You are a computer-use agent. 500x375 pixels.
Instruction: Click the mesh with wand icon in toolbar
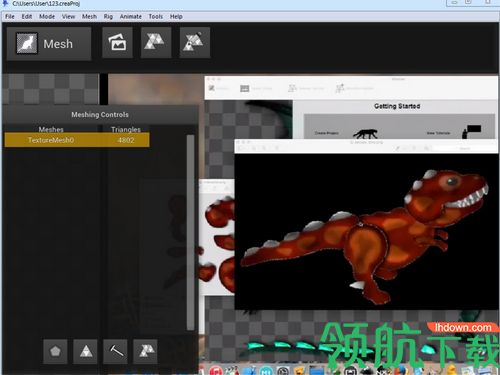tap(195, 43)
